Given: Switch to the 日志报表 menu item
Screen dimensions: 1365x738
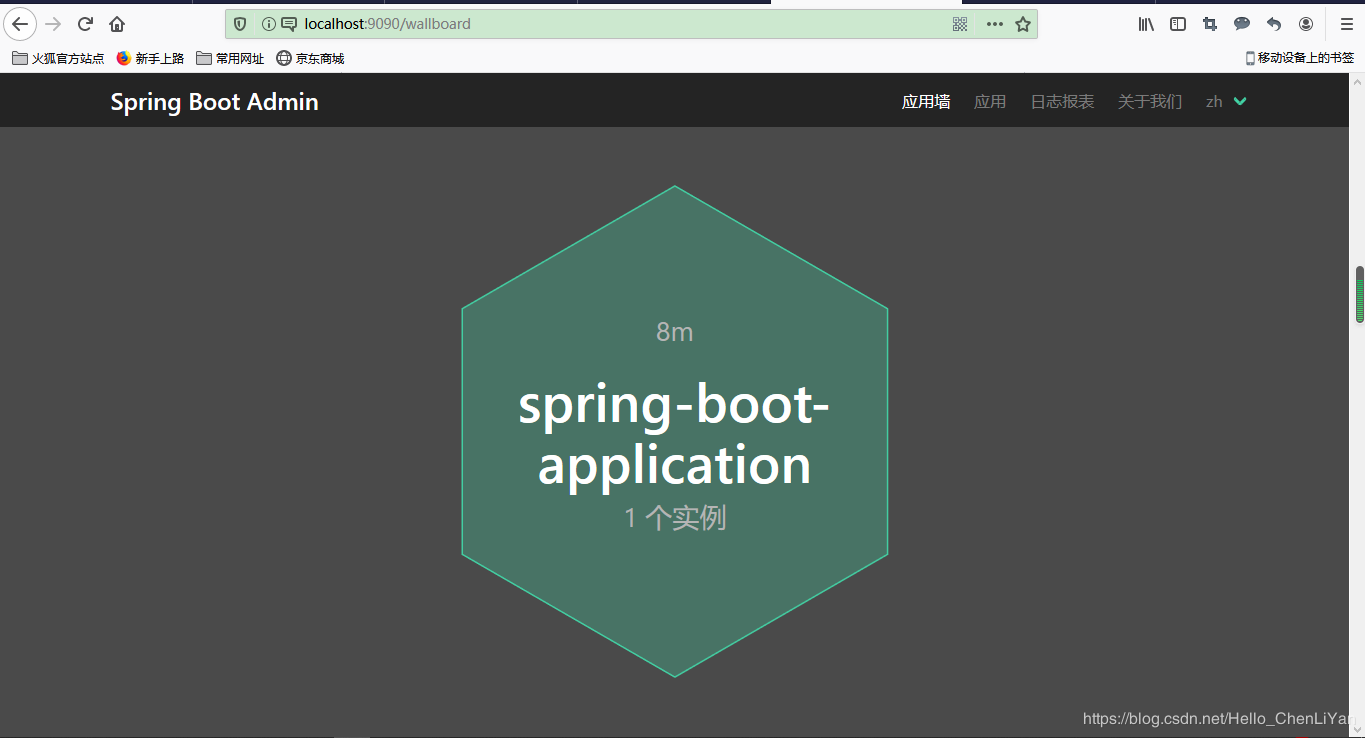Looking at the screenshot, I should pos(1061,101).
